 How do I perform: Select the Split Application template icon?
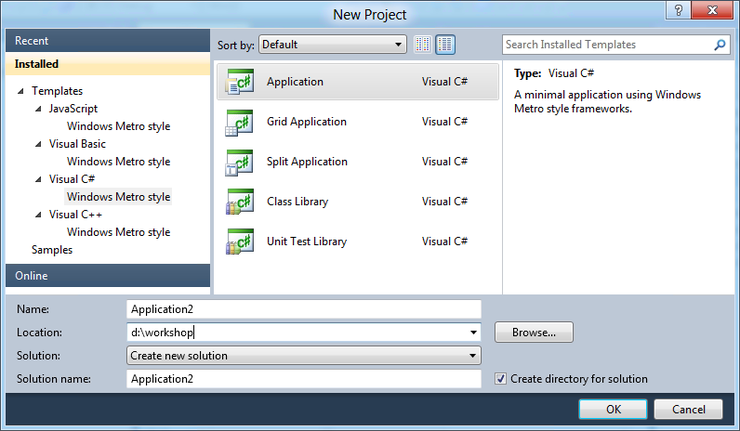240,162
